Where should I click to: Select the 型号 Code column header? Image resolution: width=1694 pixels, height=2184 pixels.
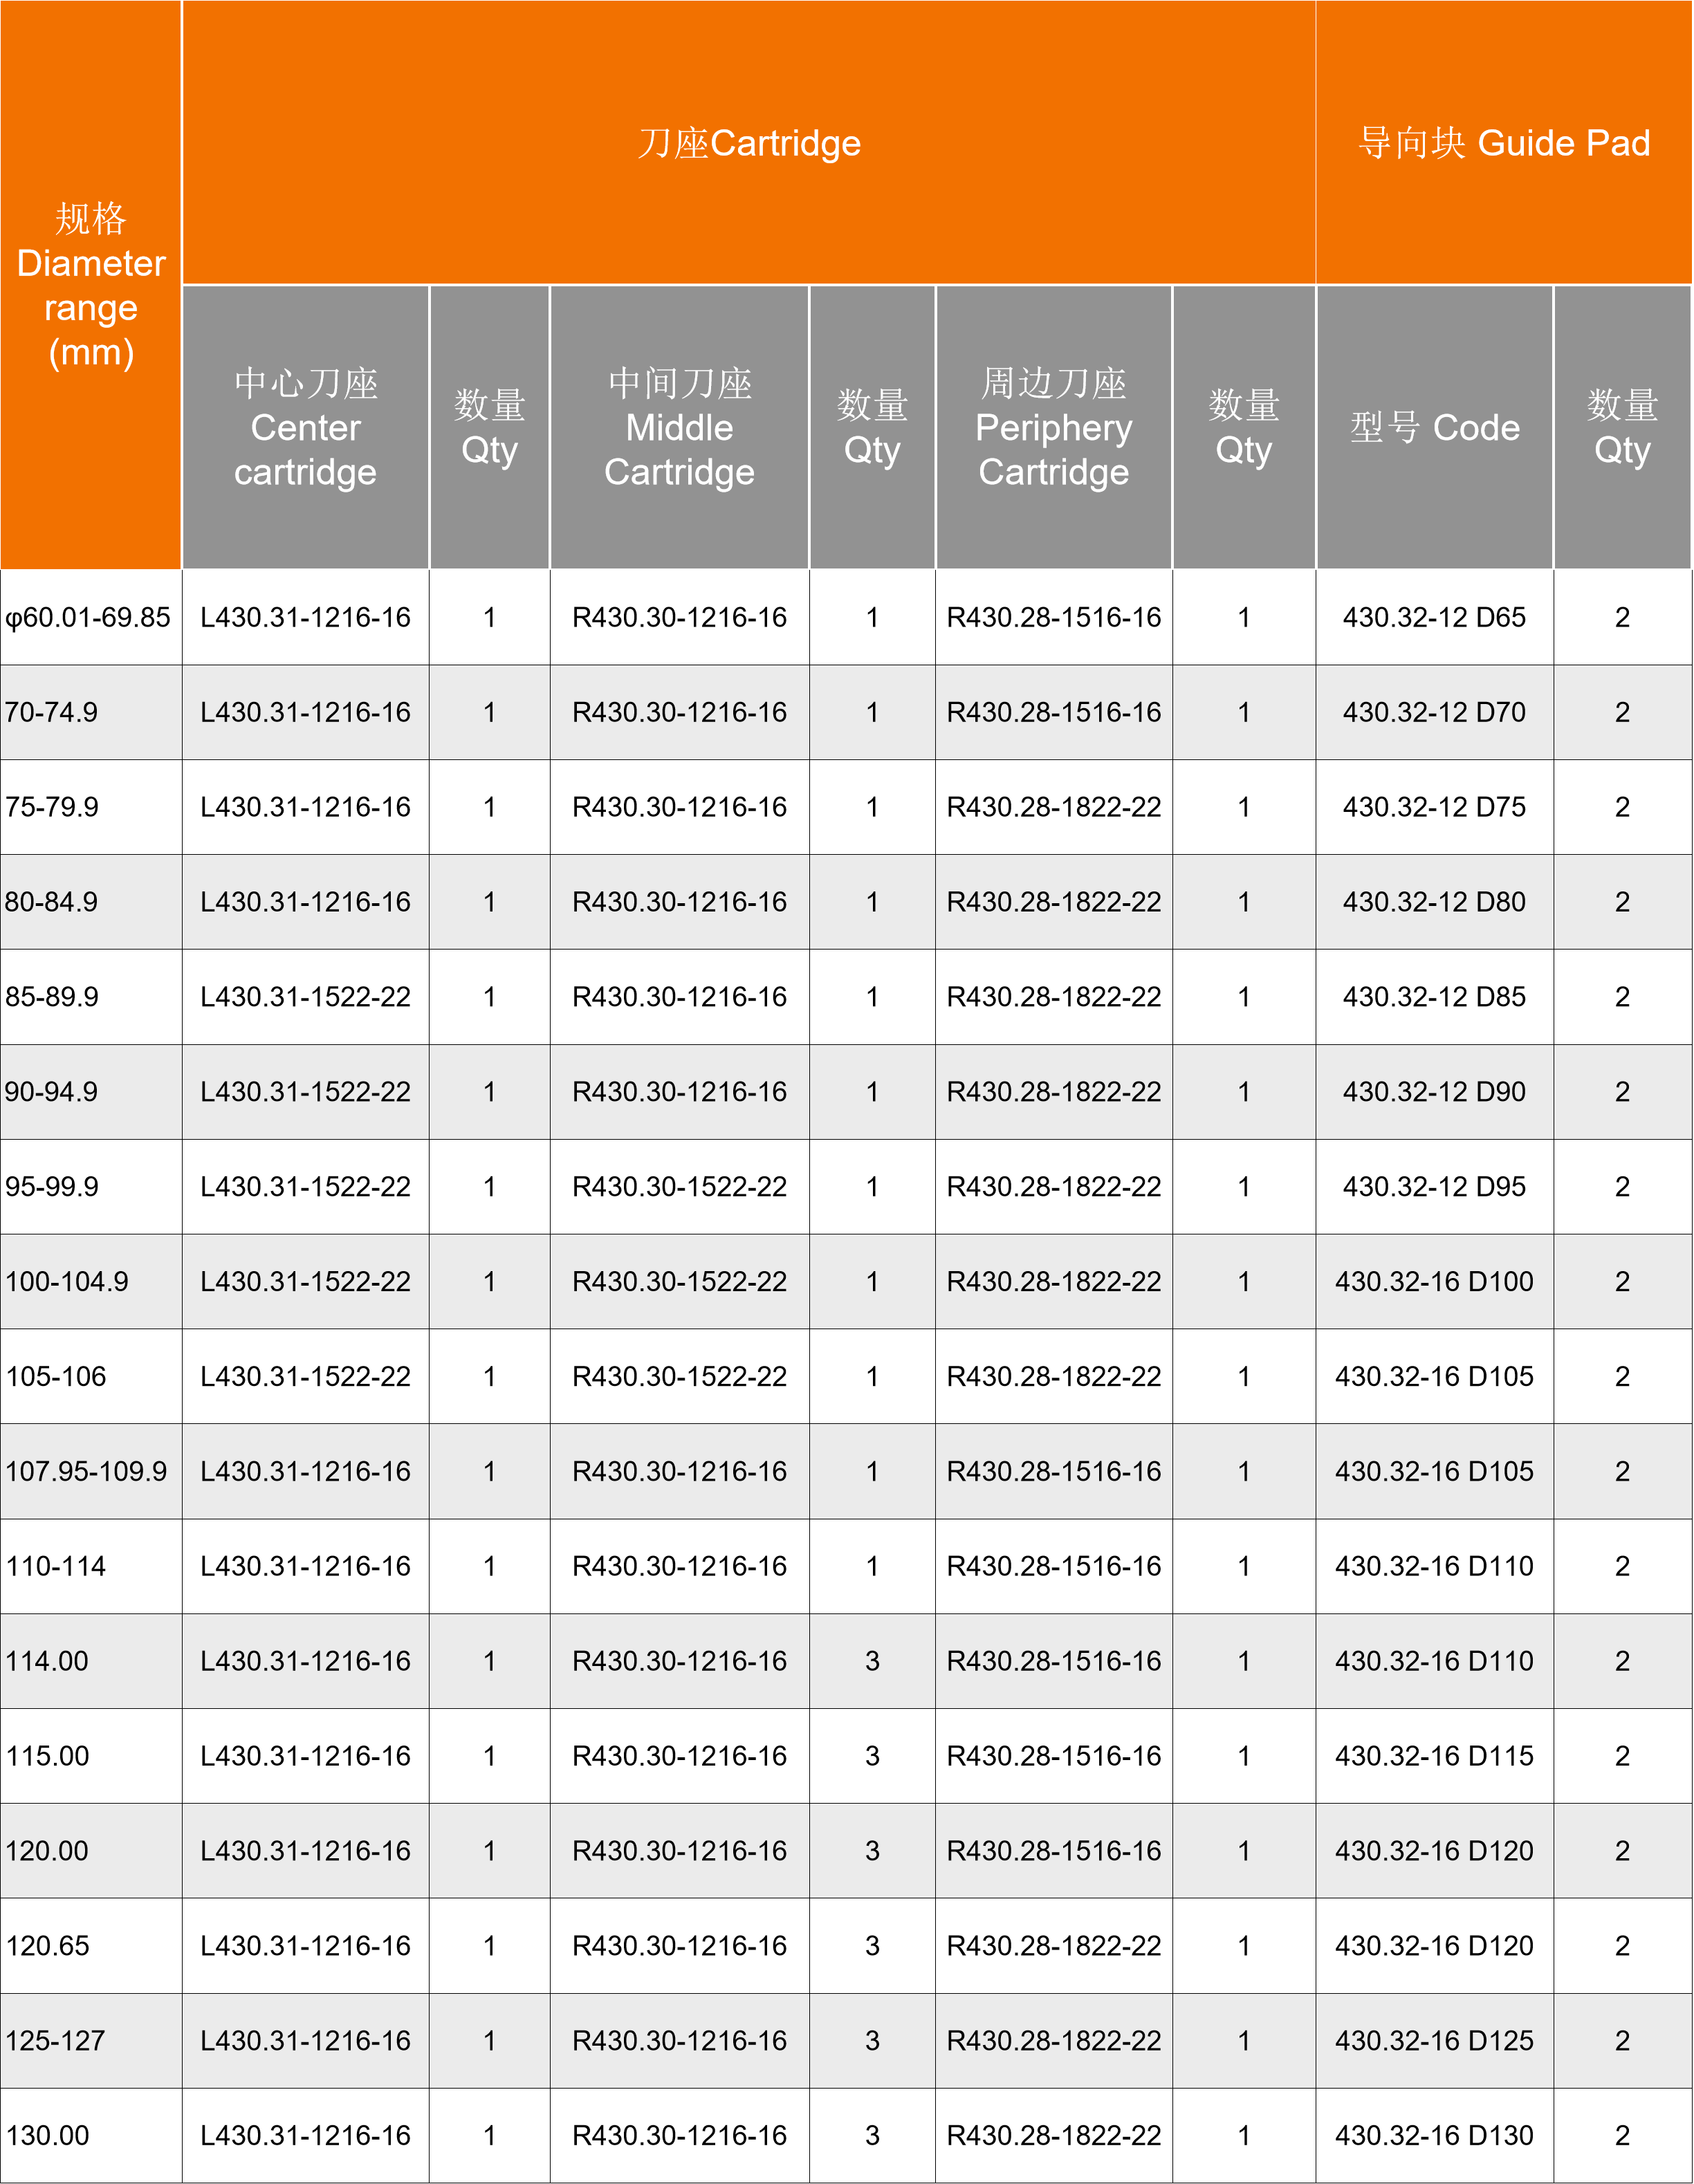coord(1434,428)
